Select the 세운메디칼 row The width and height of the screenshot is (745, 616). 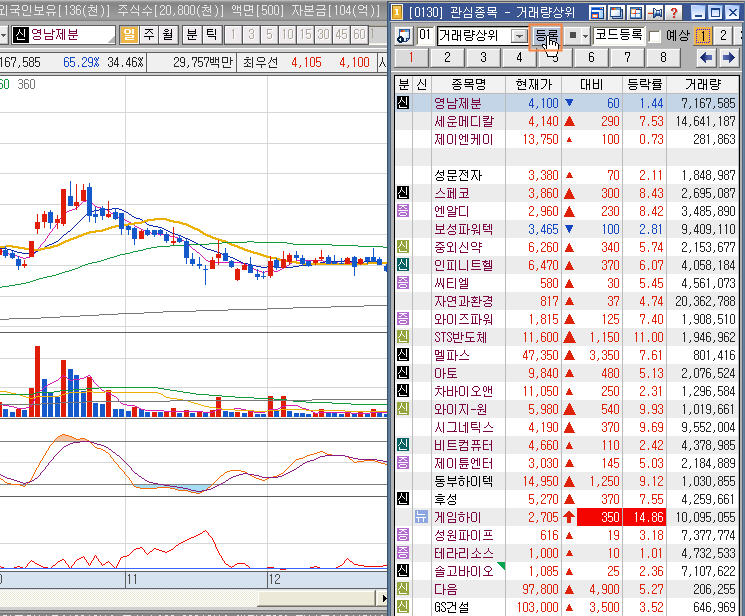[567, 121]
